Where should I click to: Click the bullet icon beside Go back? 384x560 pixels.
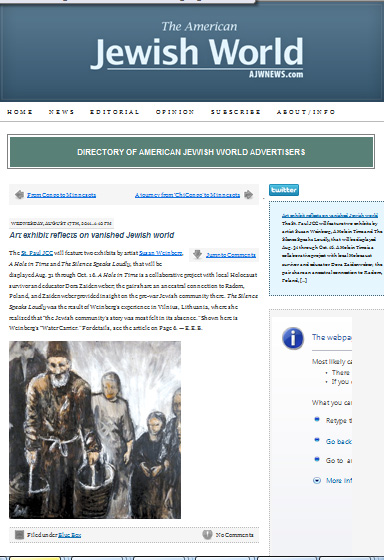317,440
